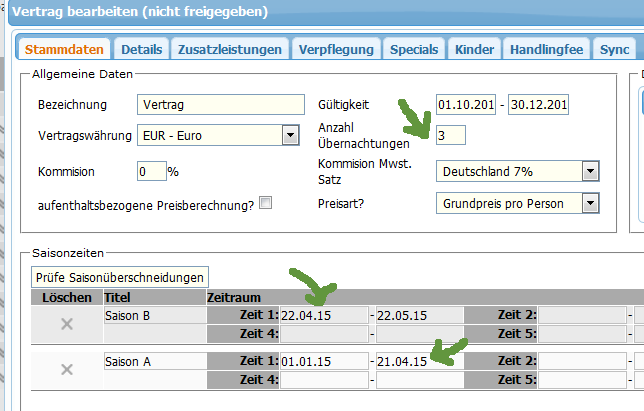Screen dimensions: 644x411
Task: Toggle aufenthaltsbezogene Preisberechnung checkbox
Action: (x=265, y=203)
